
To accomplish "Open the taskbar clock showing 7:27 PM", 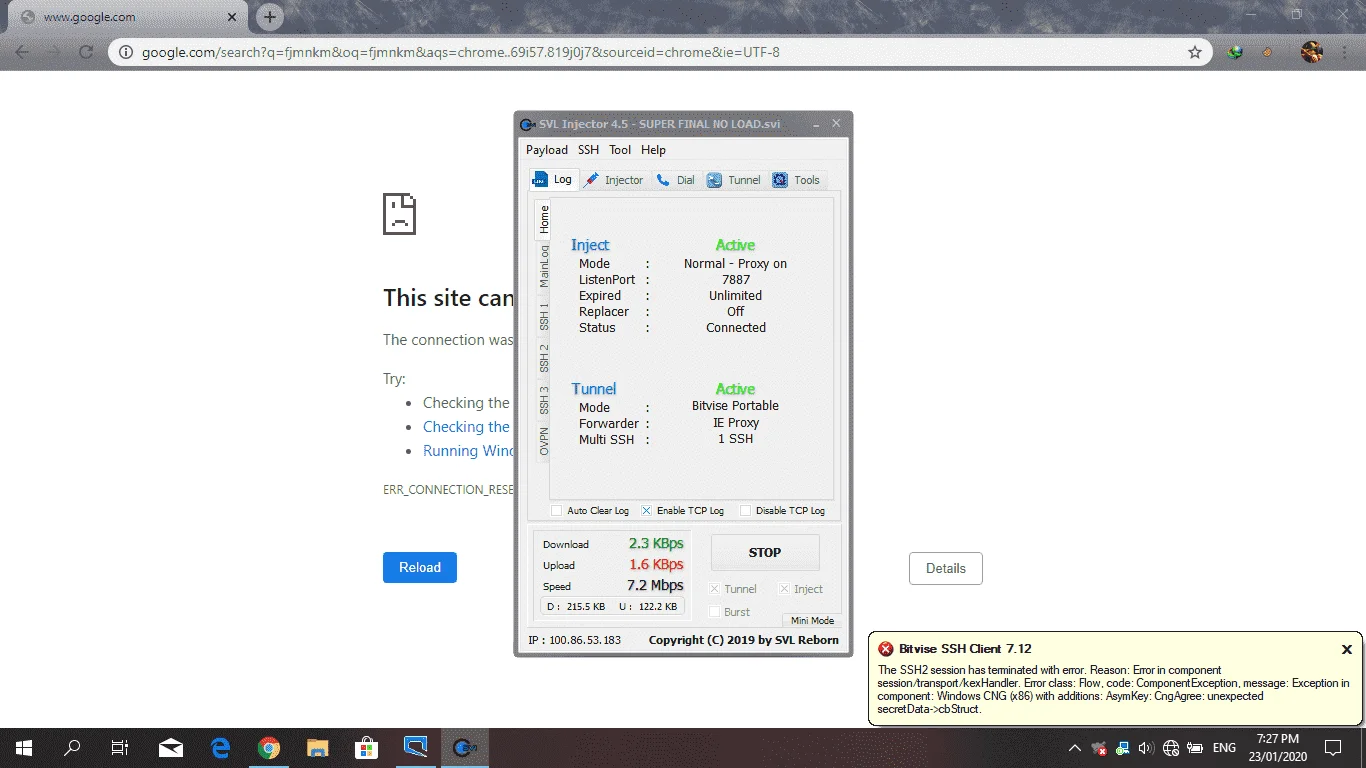I will (1278, 747).
